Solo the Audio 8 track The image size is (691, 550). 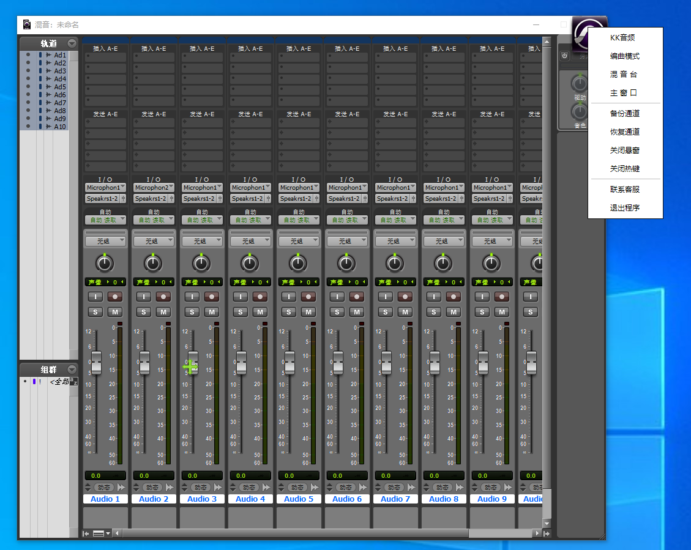tap(434, 312)
